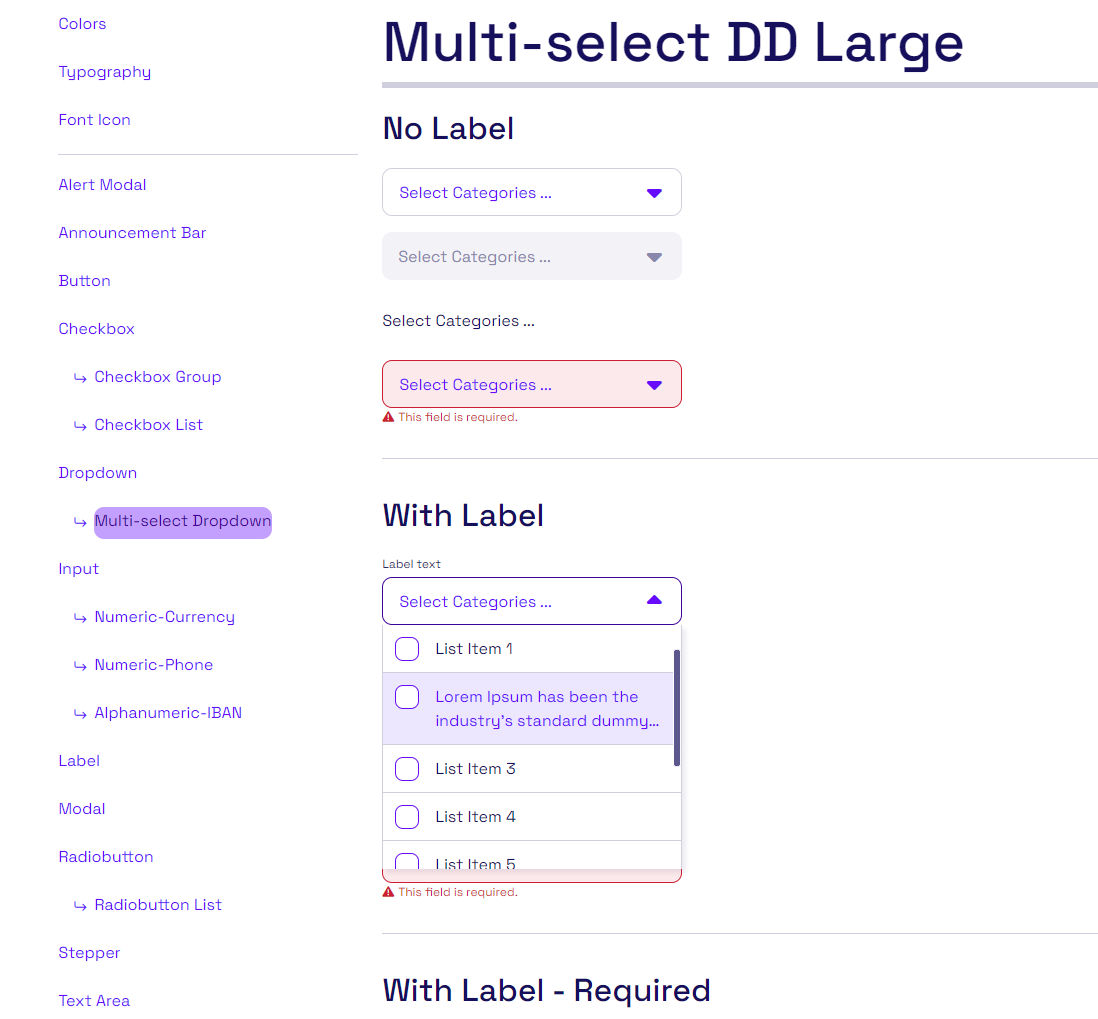Click the sub-item arrow beside Multi-select Dropdown
This screenshot has width=1098, height=1019.
(x=80, y=521)
